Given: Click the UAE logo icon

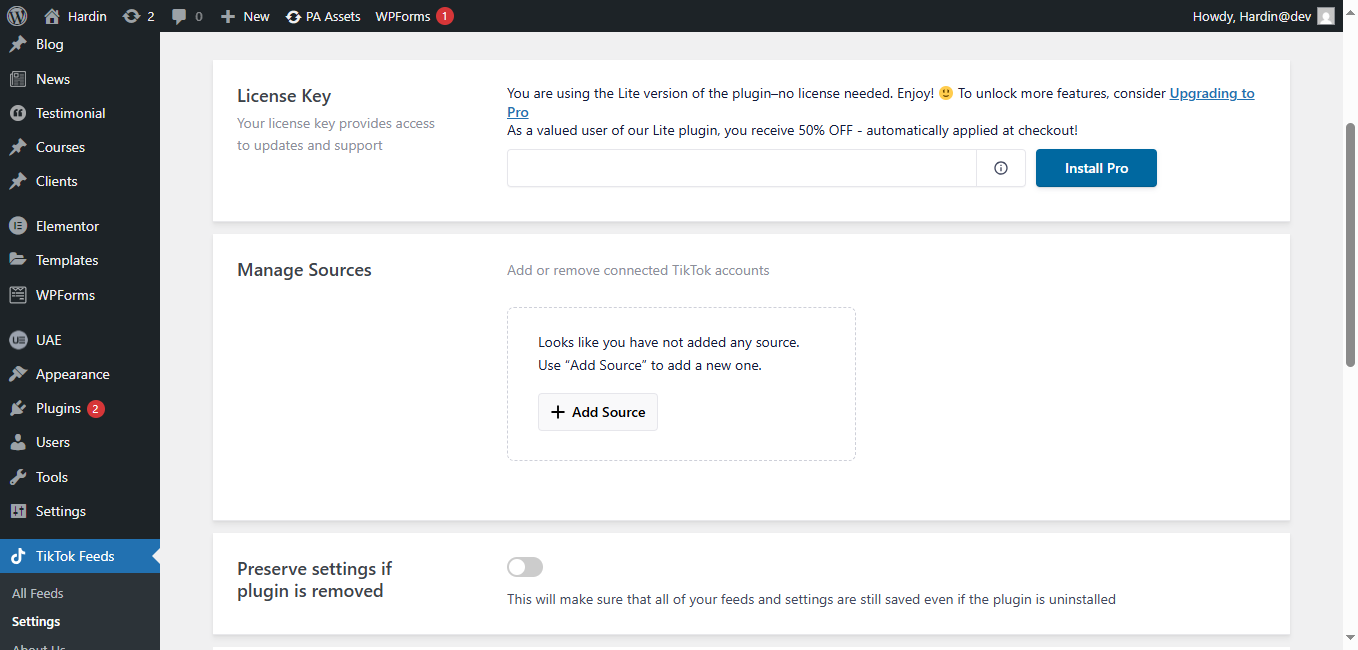Looking at the screenshot, I should pos(18,340).
